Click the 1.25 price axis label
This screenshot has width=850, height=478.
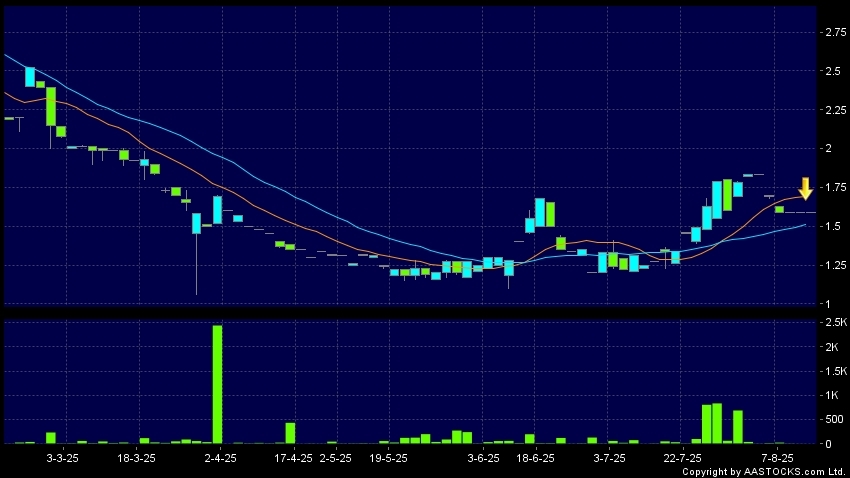click(x=835, y=265)
